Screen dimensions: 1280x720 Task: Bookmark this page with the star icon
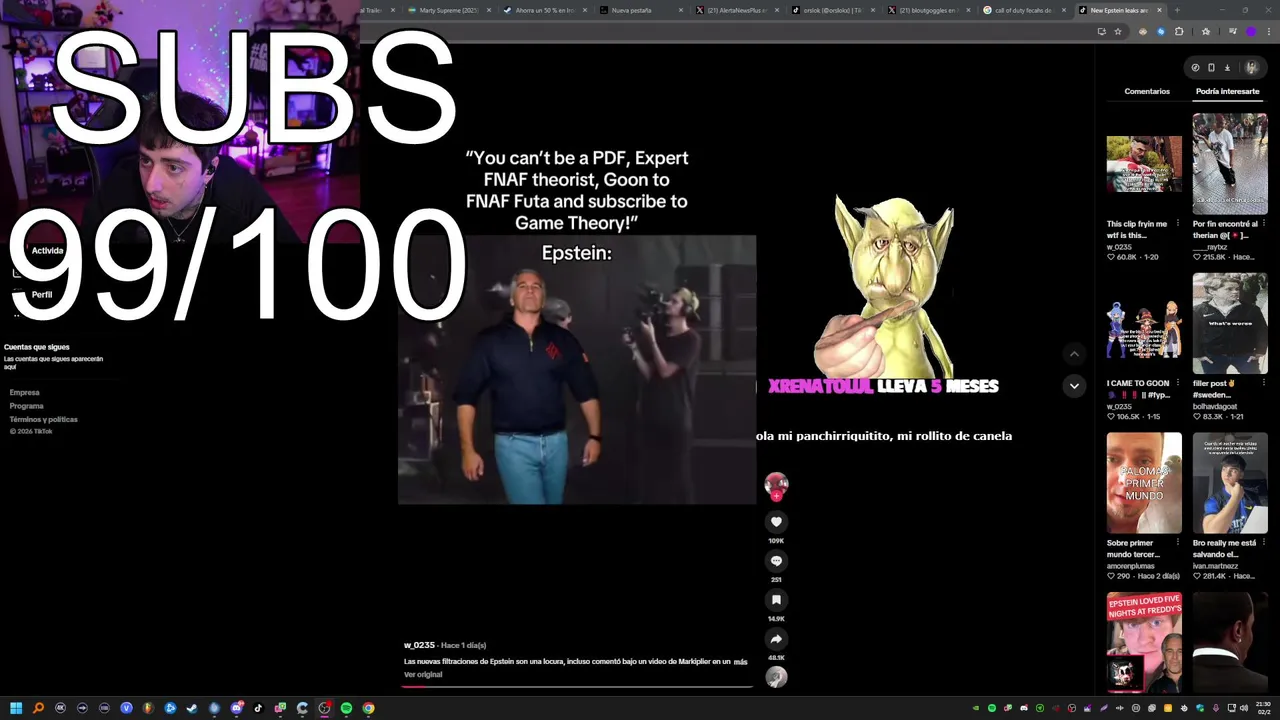(1118, 31)
